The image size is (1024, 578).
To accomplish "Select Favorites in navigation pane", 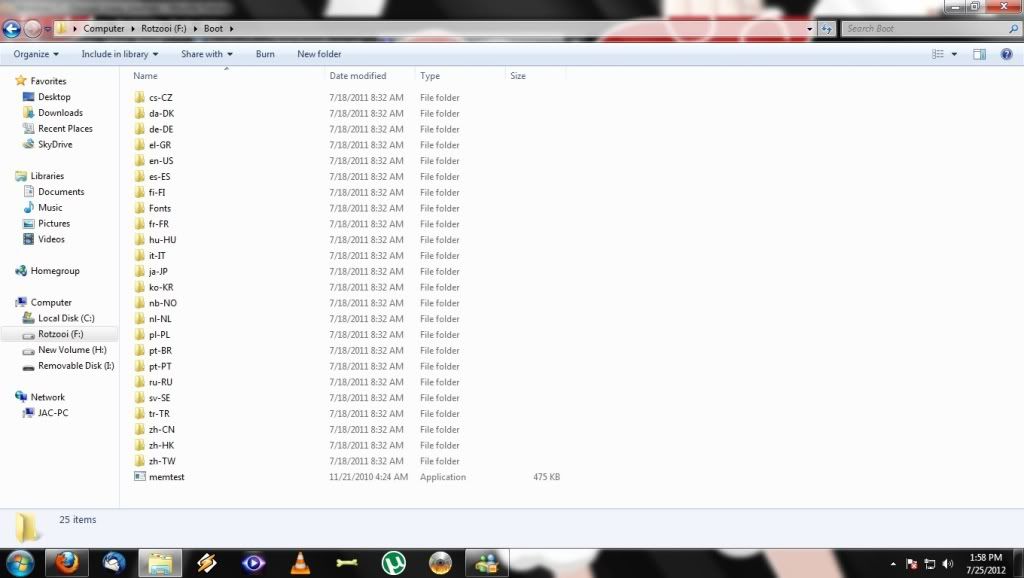I will click(x=48, y=81).
